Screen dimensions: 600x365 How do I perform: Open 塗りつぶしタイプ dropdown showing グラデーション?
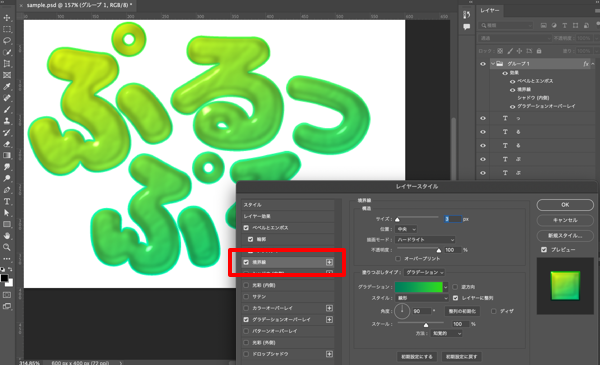pos(424,272)
